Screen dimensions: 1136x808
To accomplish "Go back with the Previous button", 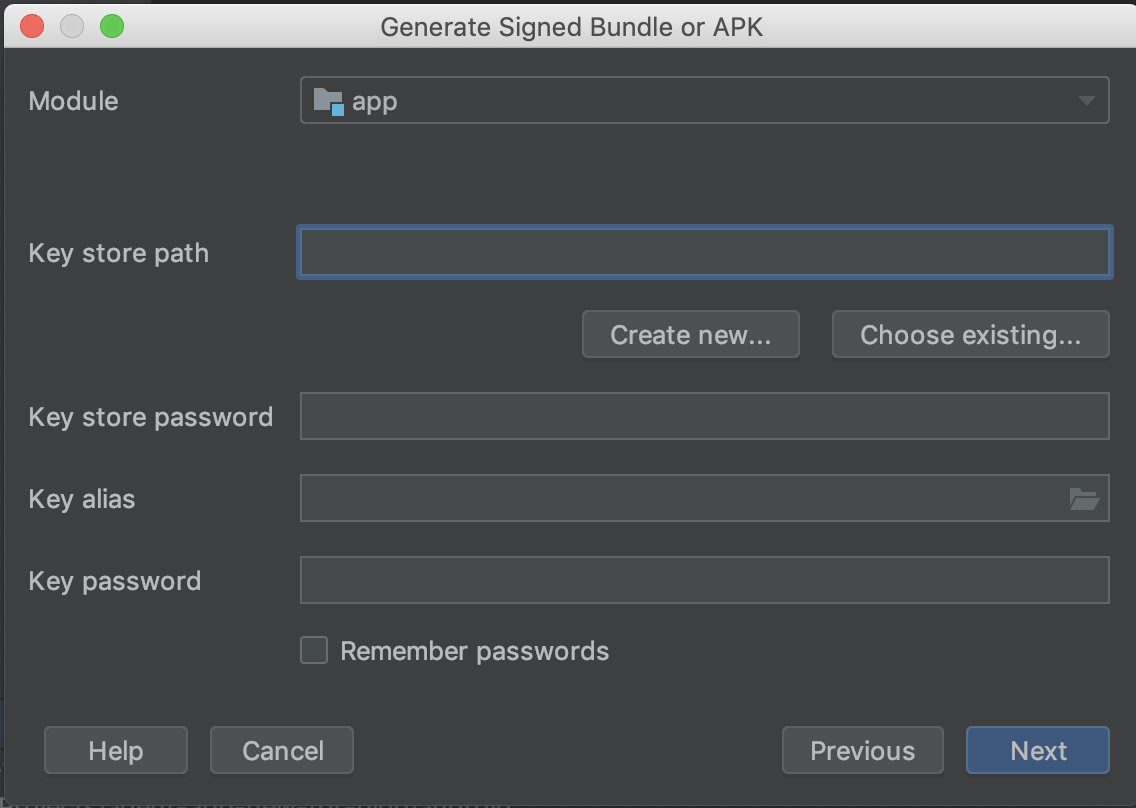I will 862,751.
